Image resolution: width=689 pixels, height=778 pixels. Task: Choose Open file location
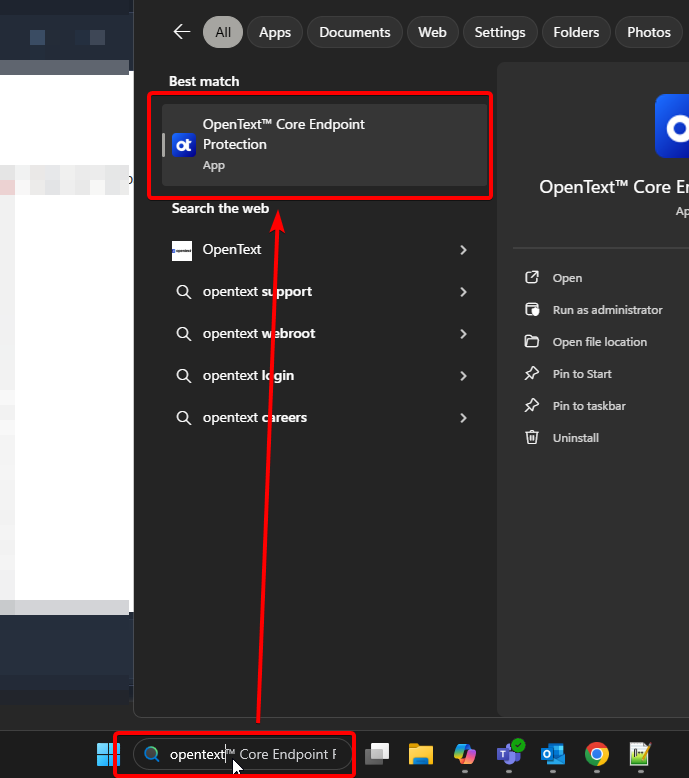click(600, 342)
